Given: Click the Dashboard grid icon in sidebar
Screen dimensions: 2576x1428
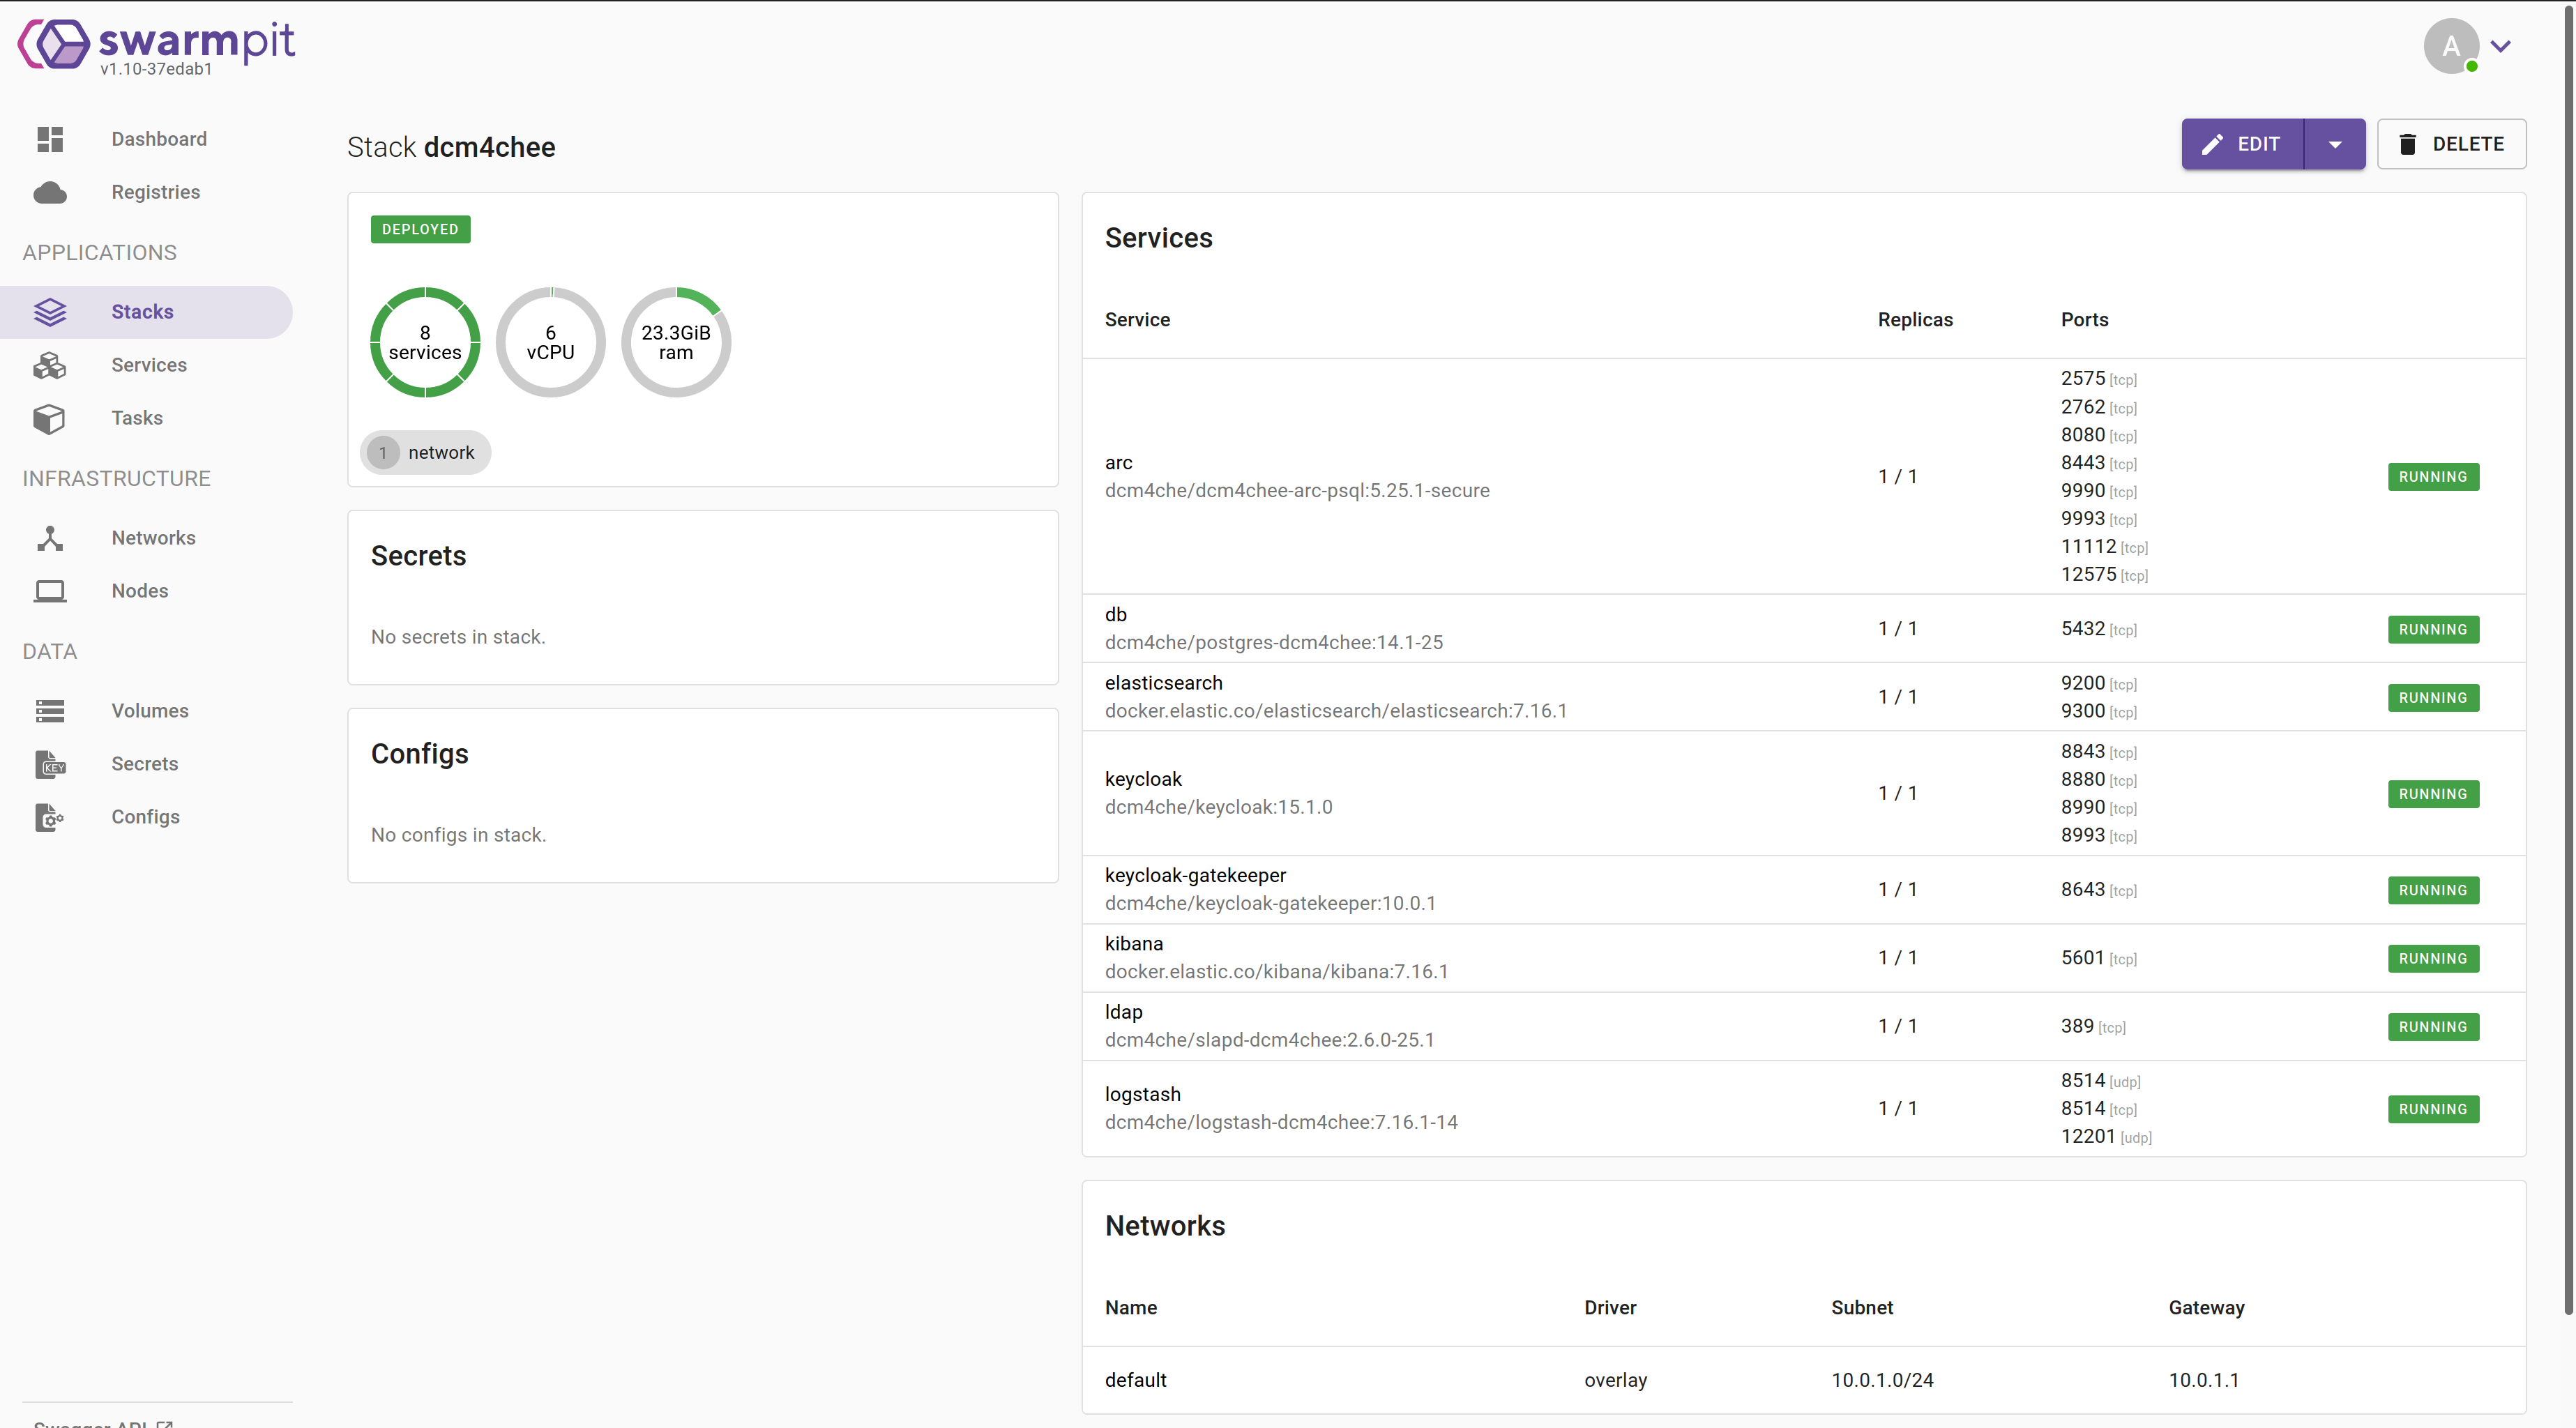Looking at the screenshot, I should click(50, 139).
